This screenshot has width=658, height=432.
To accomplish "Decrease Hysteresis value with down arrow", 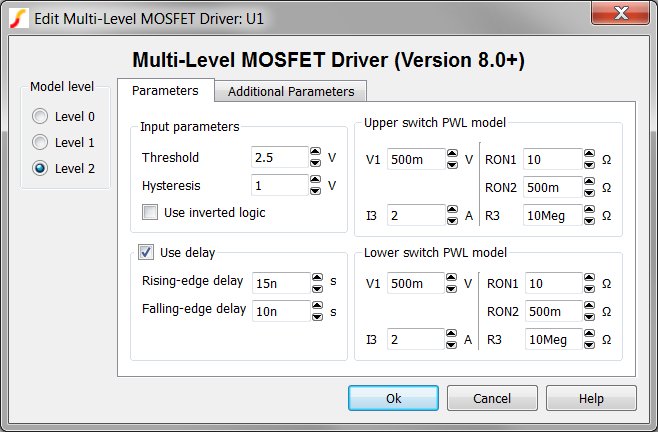I will [x=316, y=190].
